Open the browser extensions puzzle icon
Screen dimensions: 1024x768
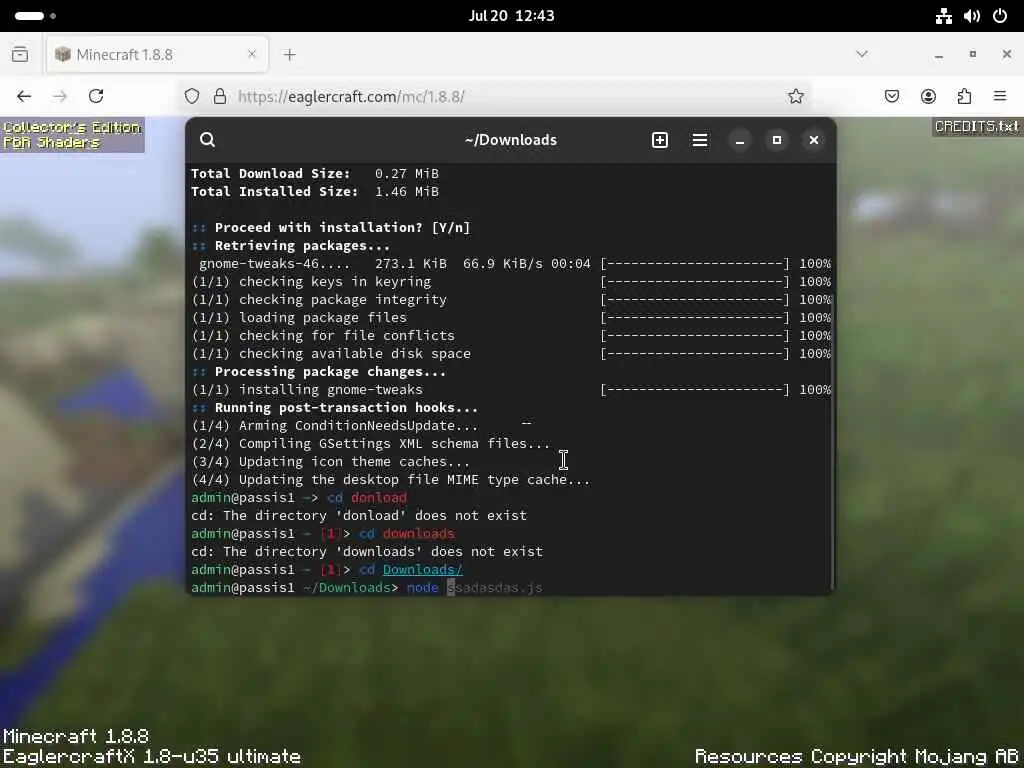[964, 97]
